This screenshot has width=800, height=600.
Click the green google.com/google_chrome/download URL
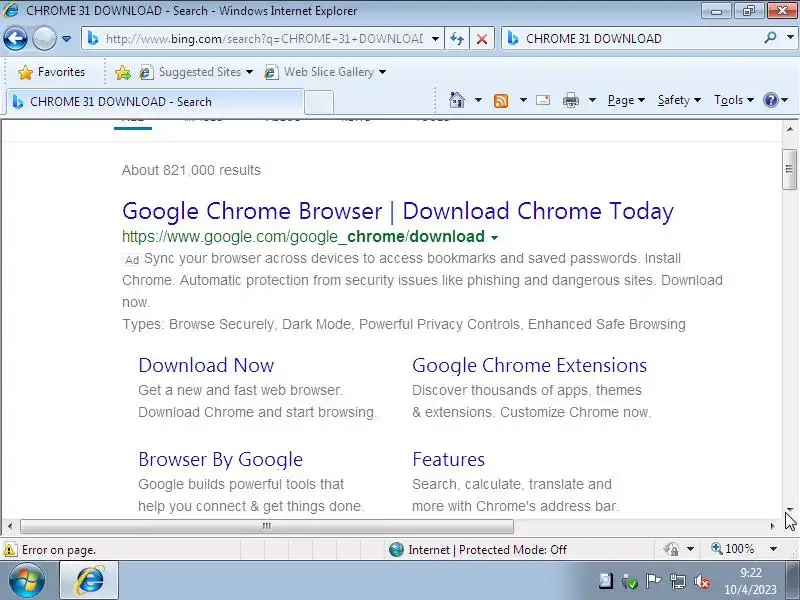tap(304, 237)
